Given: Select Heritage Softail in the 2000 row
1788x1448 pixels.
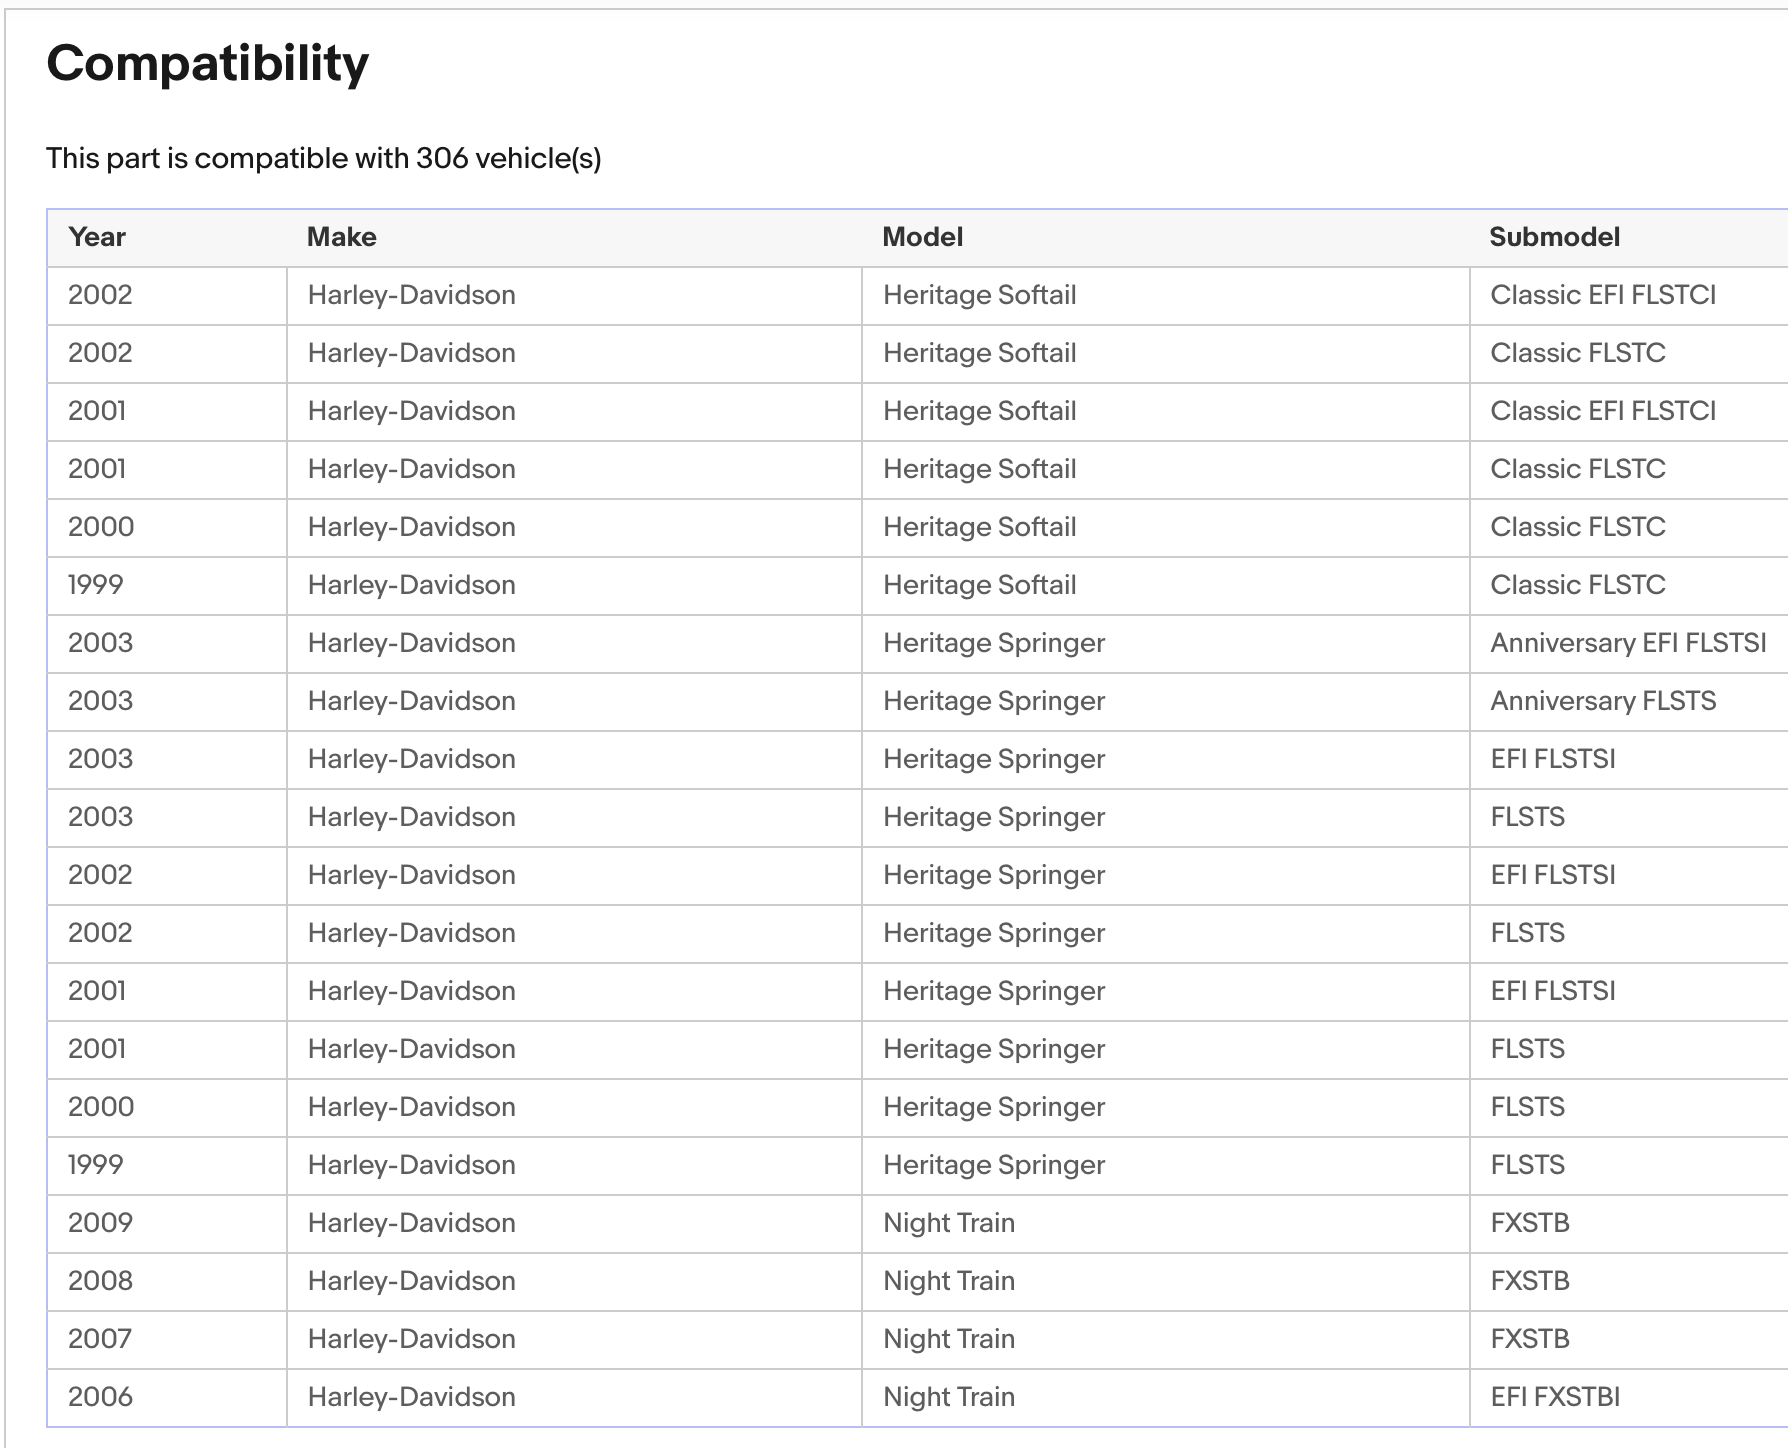Looking at the screenshot, I should tap(979, 527).
